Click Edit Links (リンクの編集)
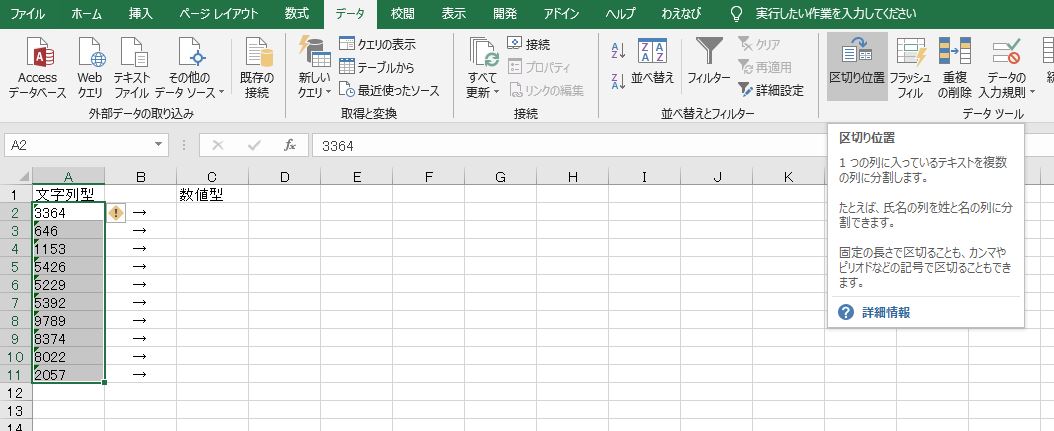Image resolution: width=1054 pixels, height=431 pixels. pos(546,90)
